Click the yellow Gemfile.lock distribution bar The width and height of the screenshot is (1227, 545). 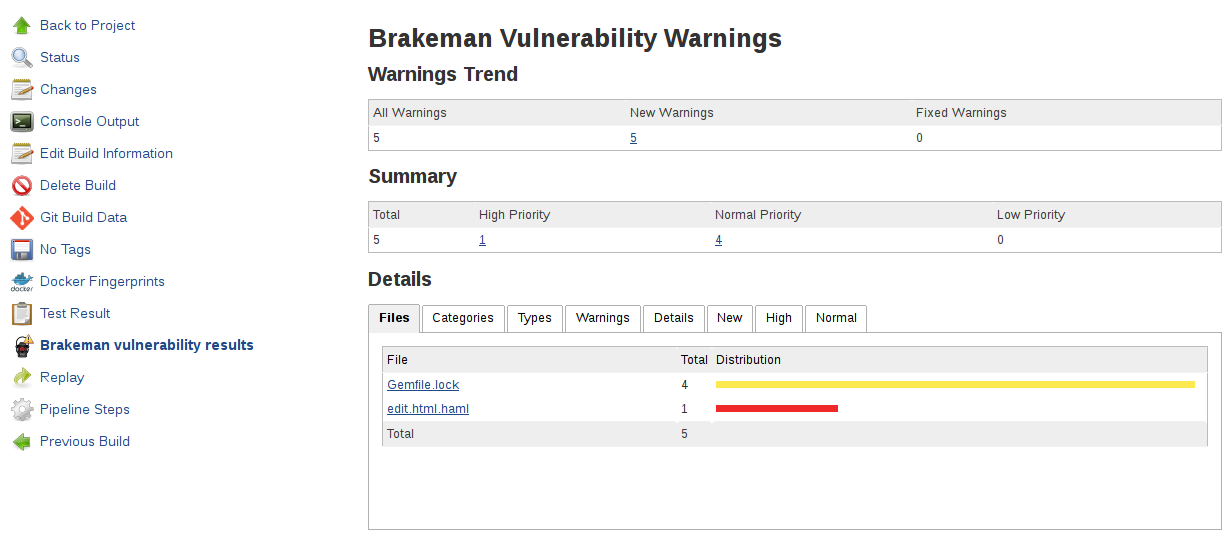click(955, 384)
